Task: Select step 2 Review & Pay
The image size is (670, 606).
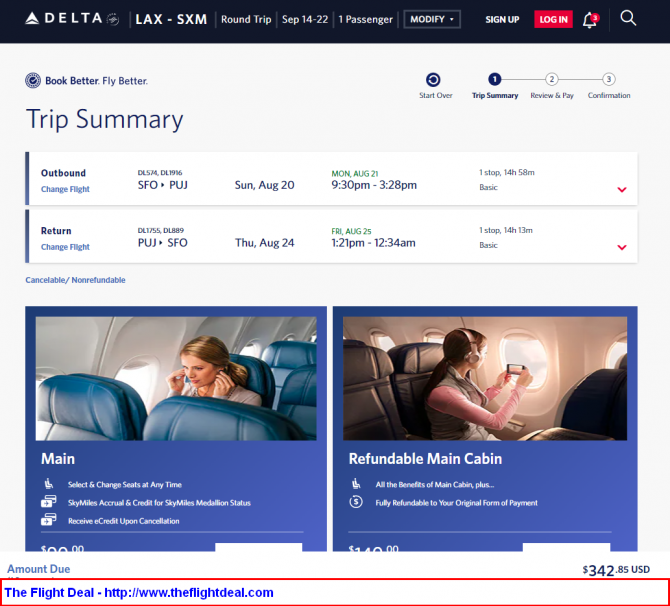Action: pyautogui.click(x=551, y=80)
